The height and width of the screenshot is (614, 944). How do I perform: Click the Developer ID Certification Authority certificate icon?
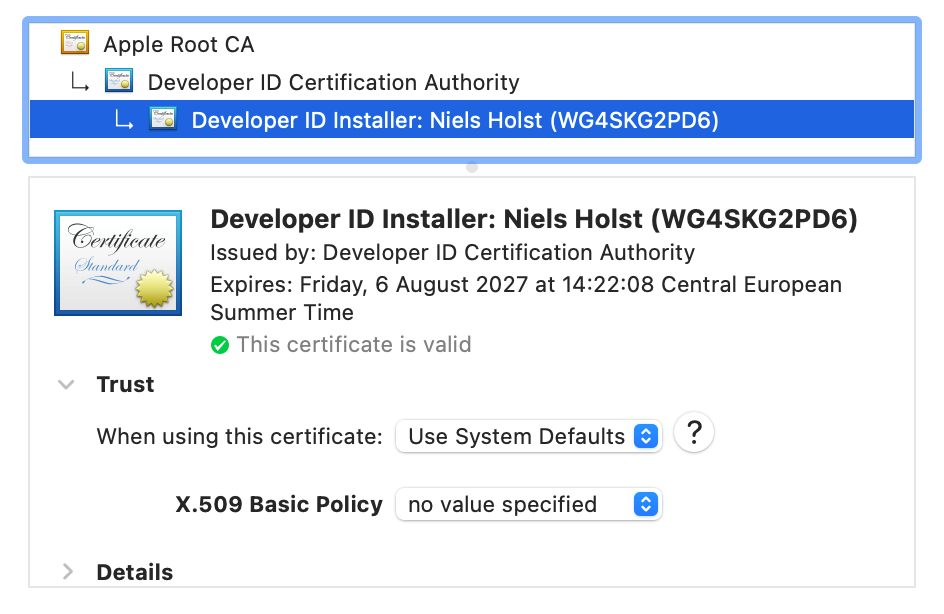pyautogui.click(x=119, y=81)
